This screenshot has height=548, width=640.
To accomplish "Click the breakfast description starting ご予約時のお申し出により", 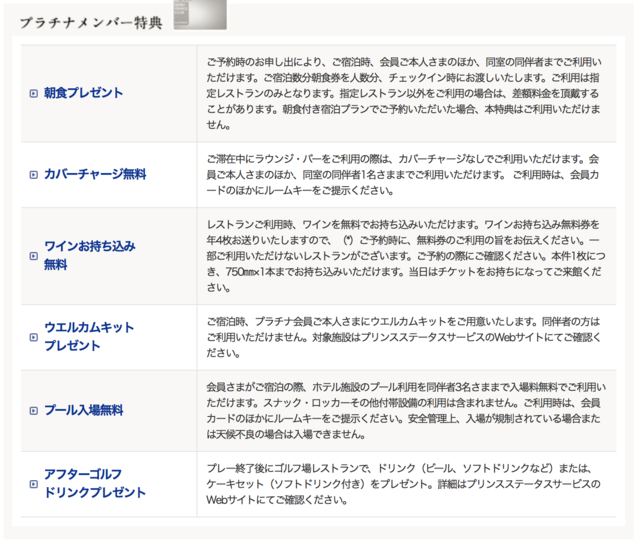I will pos(404,93).
